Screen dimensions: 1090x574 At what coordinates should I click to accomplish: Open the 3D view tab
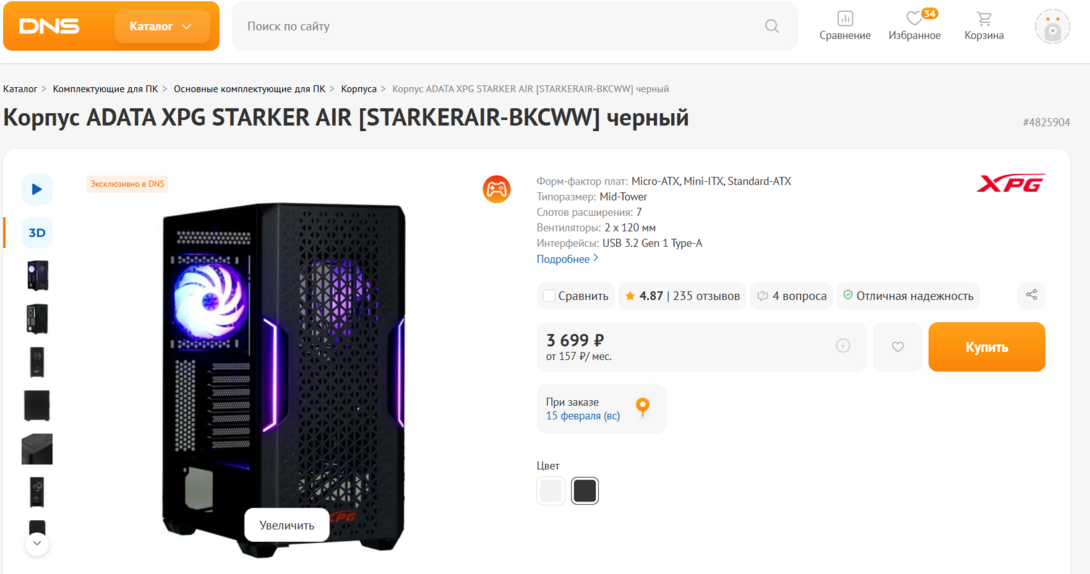coord(37,233)
